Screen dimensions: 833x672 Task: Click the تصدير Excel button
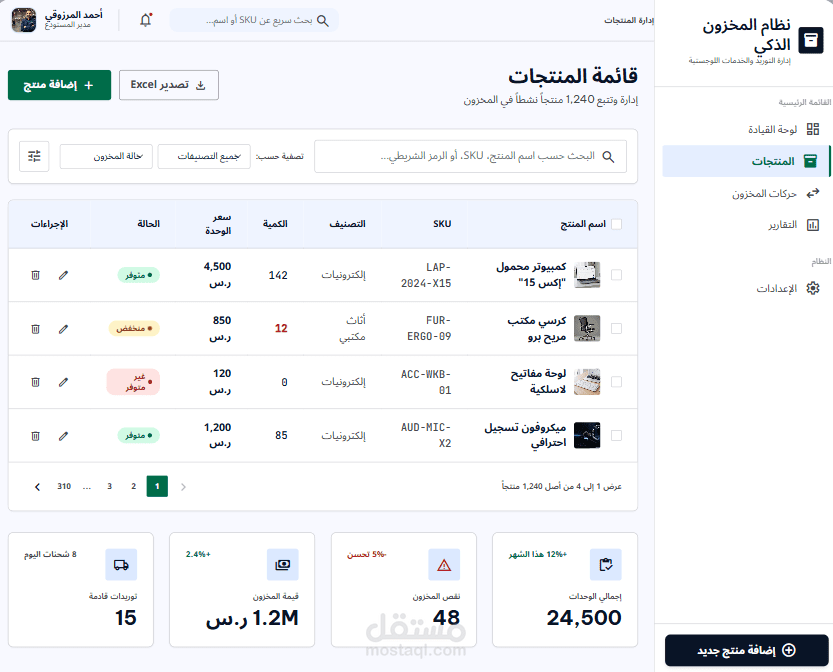pos(169,85)
